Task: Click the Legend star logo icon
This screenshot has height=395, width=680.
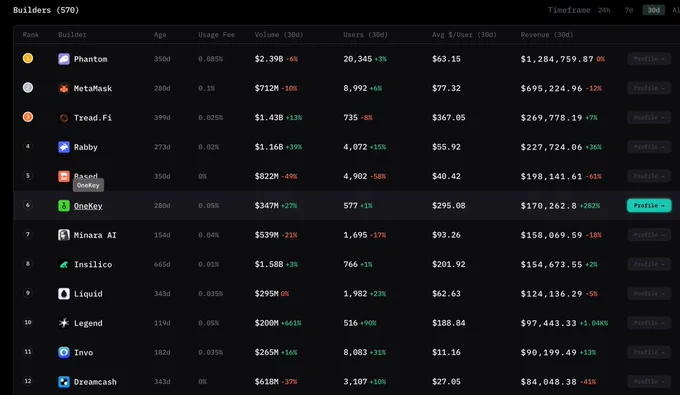Action: pos(64,323)
